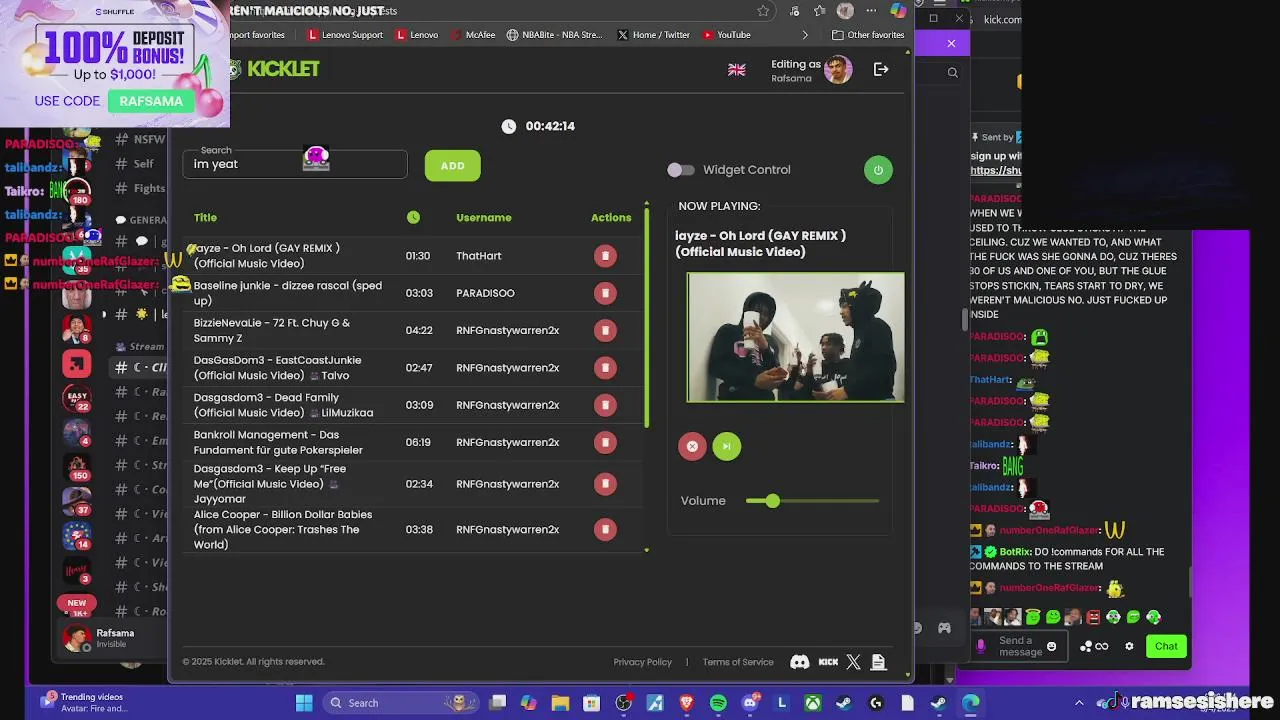The image size is (1280, 720).
Task: Open NBABite bookmark
Action: [555, 35]
